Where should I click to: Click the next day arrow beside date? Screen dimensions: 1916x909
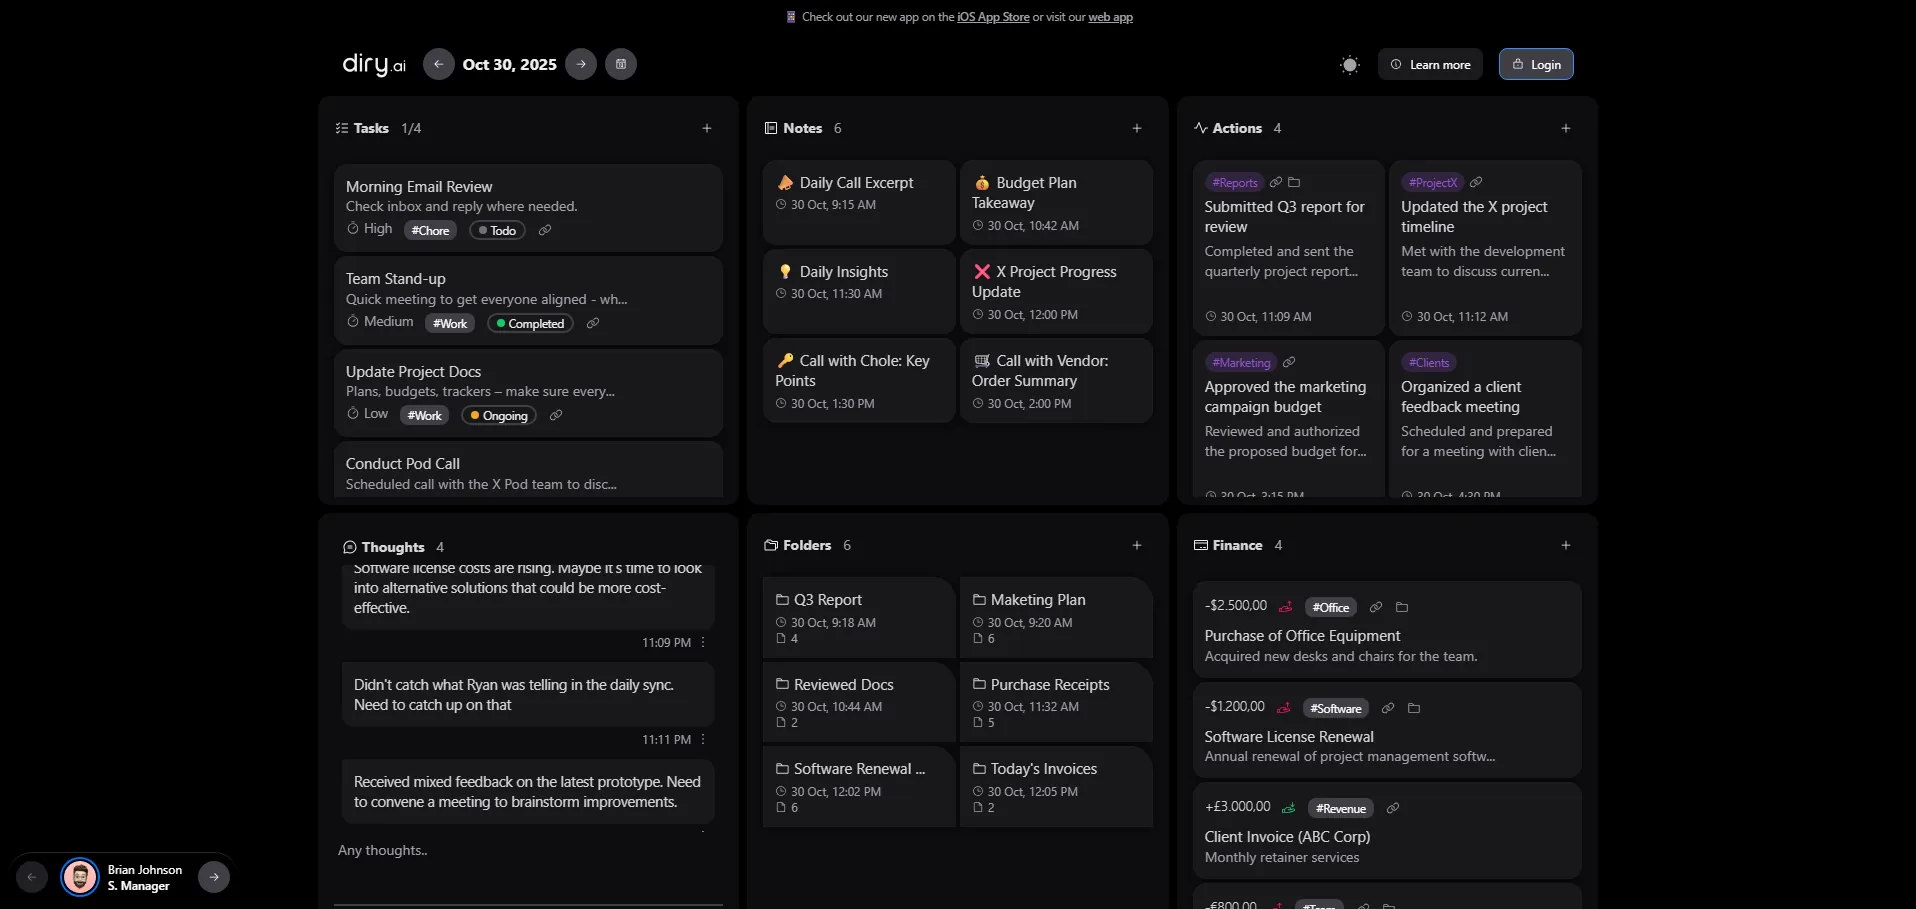[581, 64]
